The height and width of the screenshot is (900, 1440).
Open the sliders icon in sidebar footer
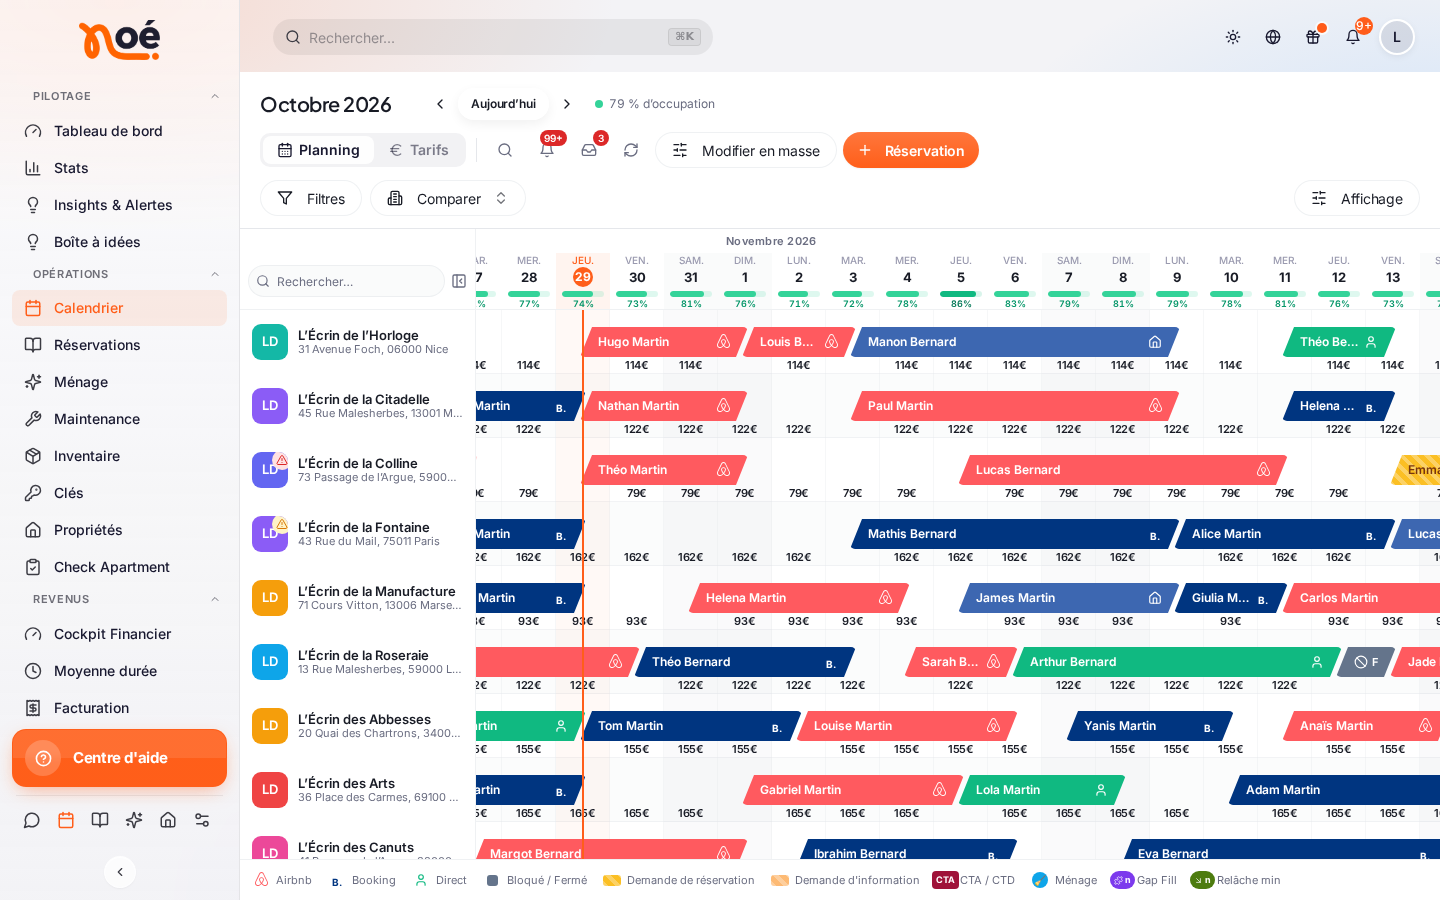[202, 820]
